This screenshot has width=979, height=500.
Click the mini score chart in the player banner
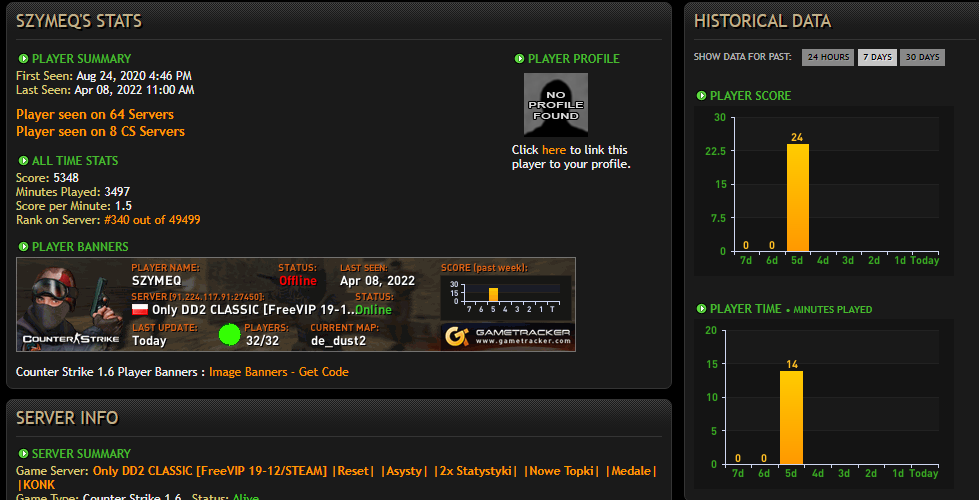506,298
